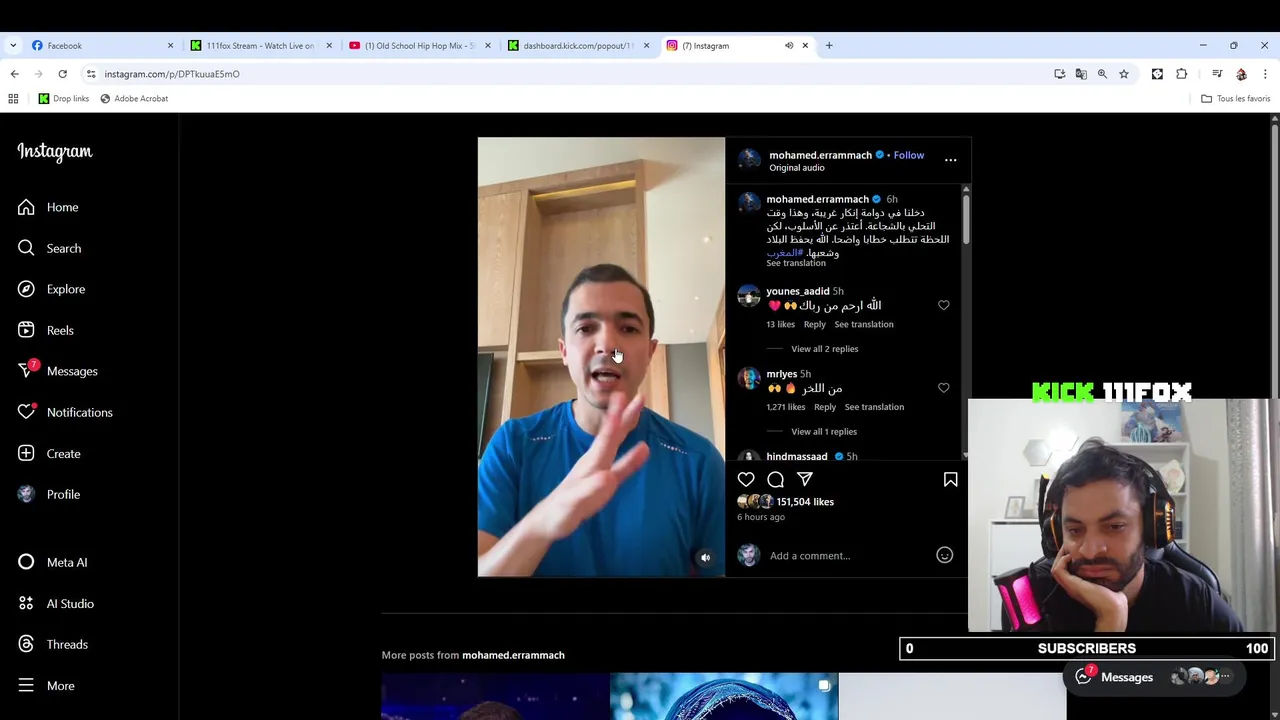Play the reel video
This screenshot has height=720, width=1280.
click(601, 357)
